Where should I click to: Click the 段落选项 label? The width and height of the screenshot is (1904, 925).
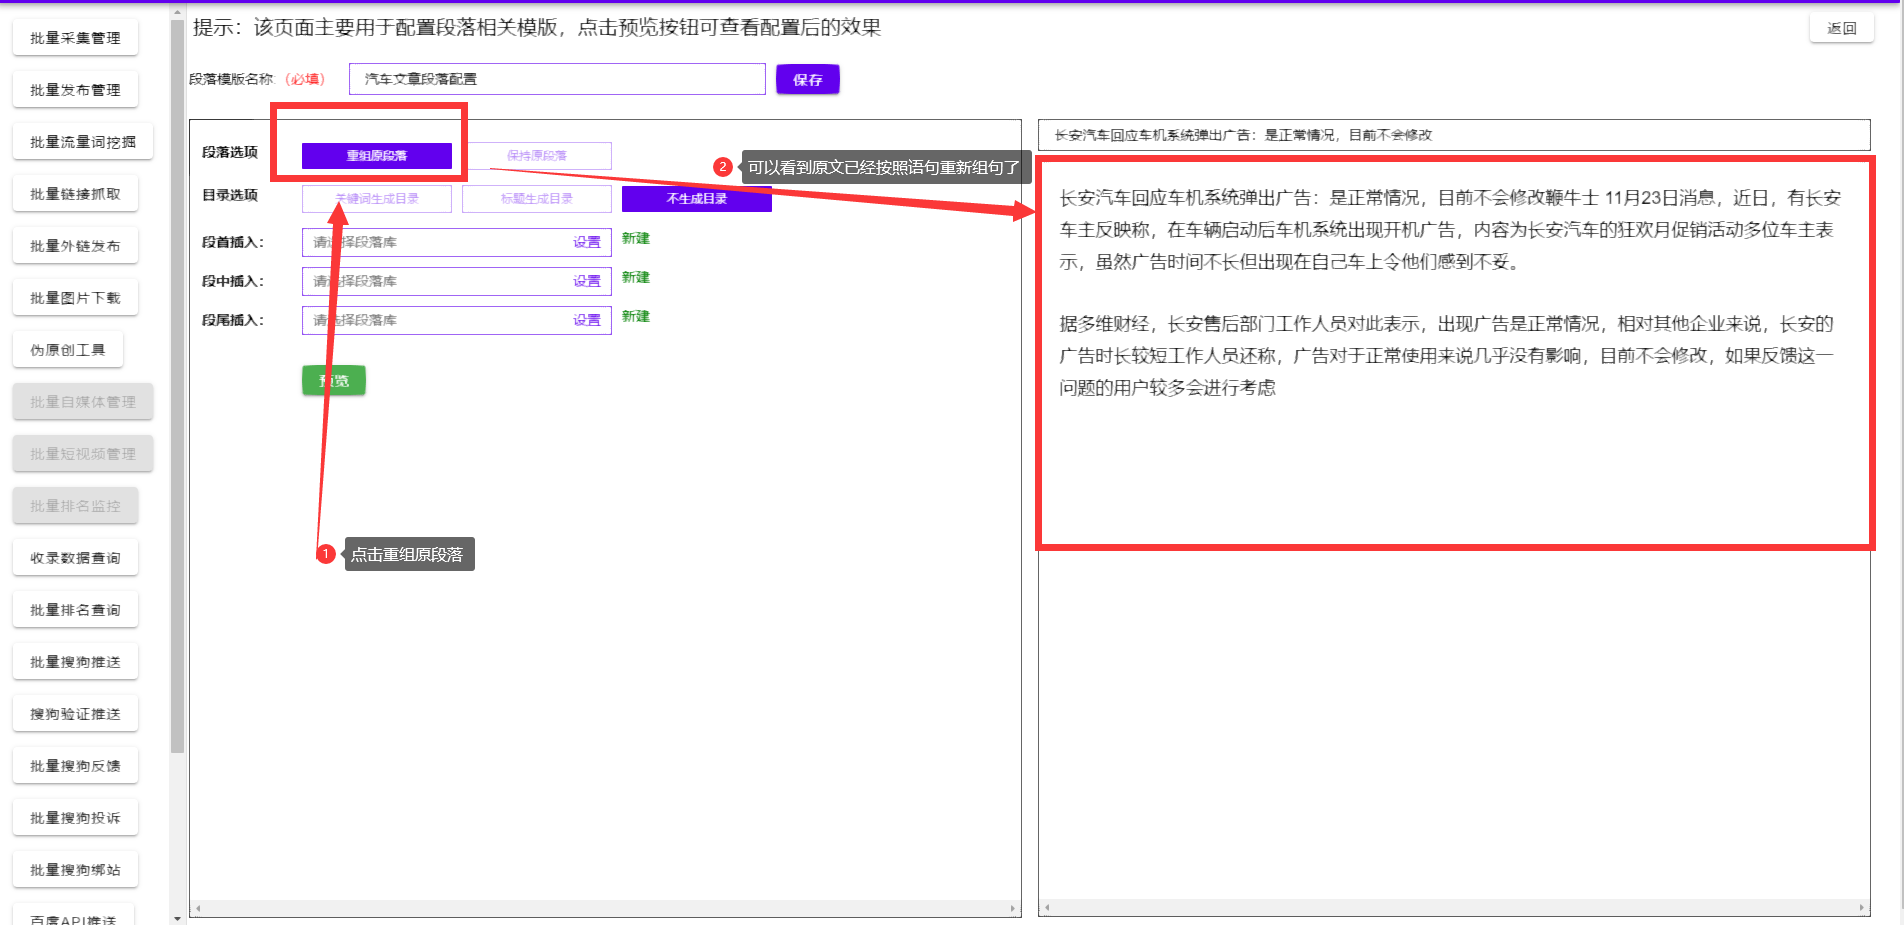230,153
